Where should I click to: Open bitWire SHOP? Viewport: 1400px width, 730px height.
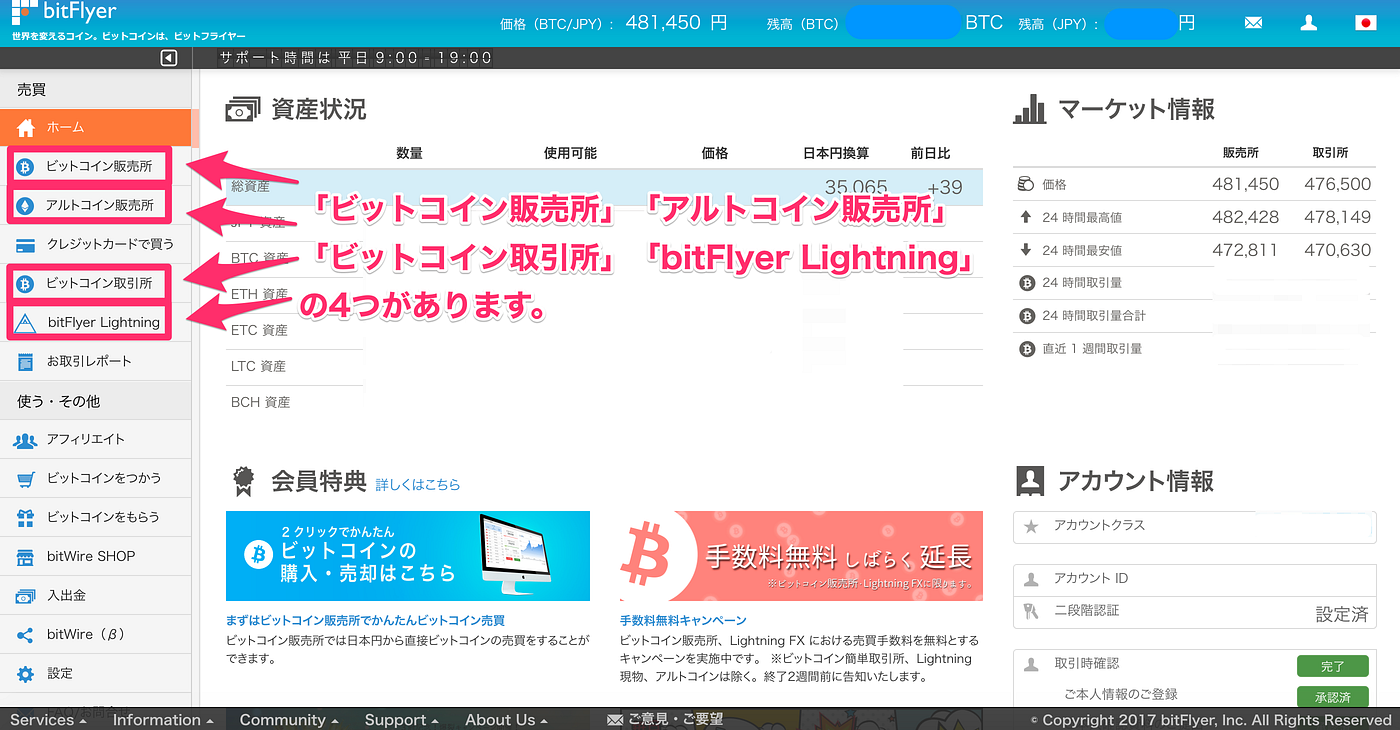click(95, 556)
